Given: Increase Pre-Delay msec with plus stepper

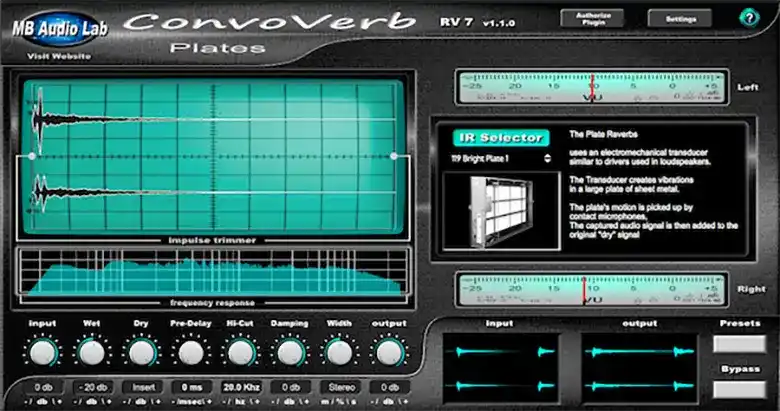Looking at the screenshot, I should (209, 401).
